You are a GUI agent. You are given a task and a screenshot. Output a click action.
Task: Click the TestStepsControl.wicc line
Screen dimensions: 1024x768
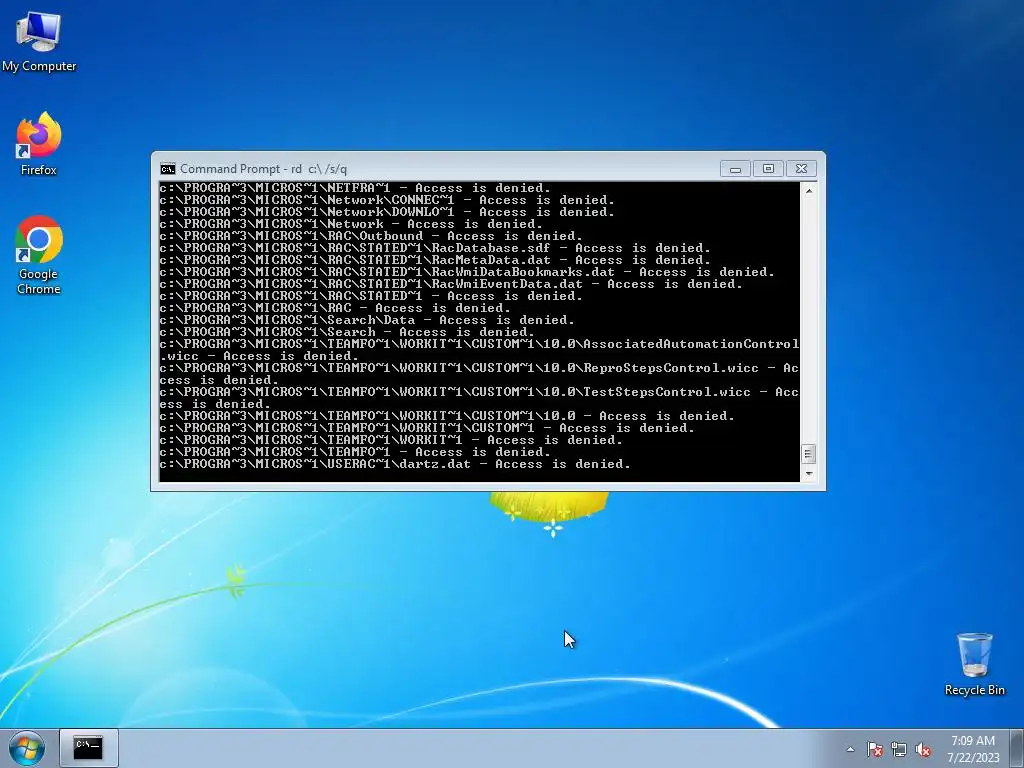pos(479,398)
